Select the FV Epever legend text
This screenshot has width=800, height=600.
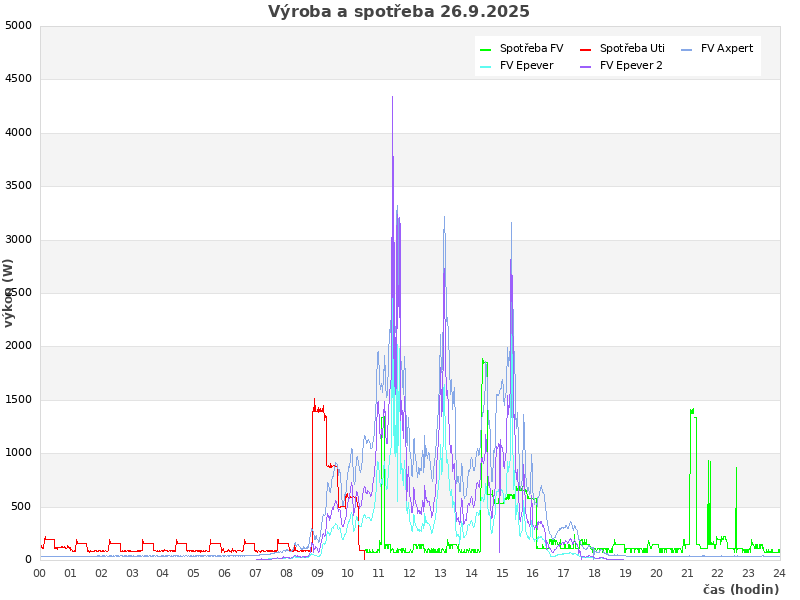coord(526,66)
